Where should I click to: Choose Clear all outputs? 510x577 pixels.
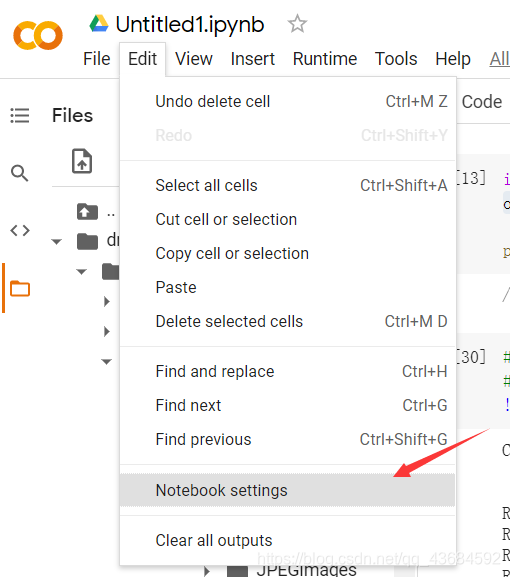tap(288, 541)
